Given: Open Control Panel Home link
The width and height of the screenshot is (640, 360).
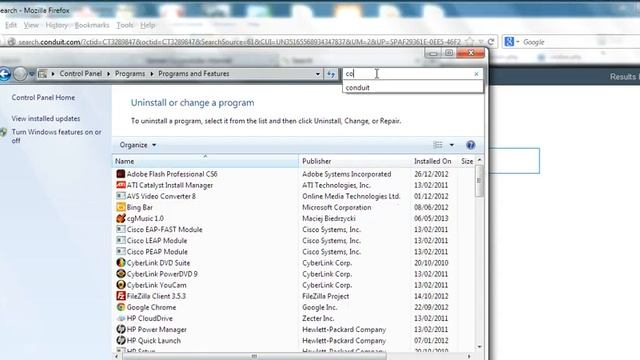Looking at the screenshot, I should (43, 98).
